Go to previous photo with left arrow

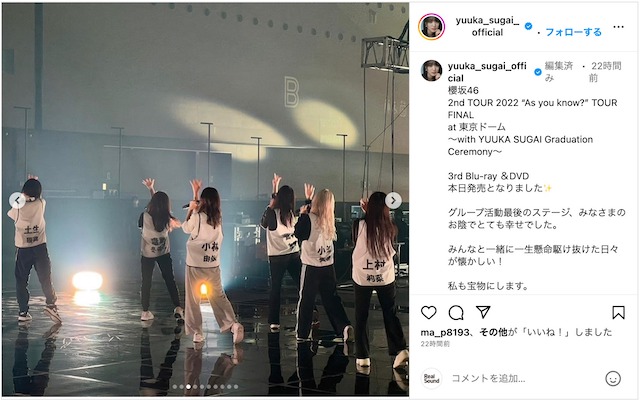coord(18,200)
